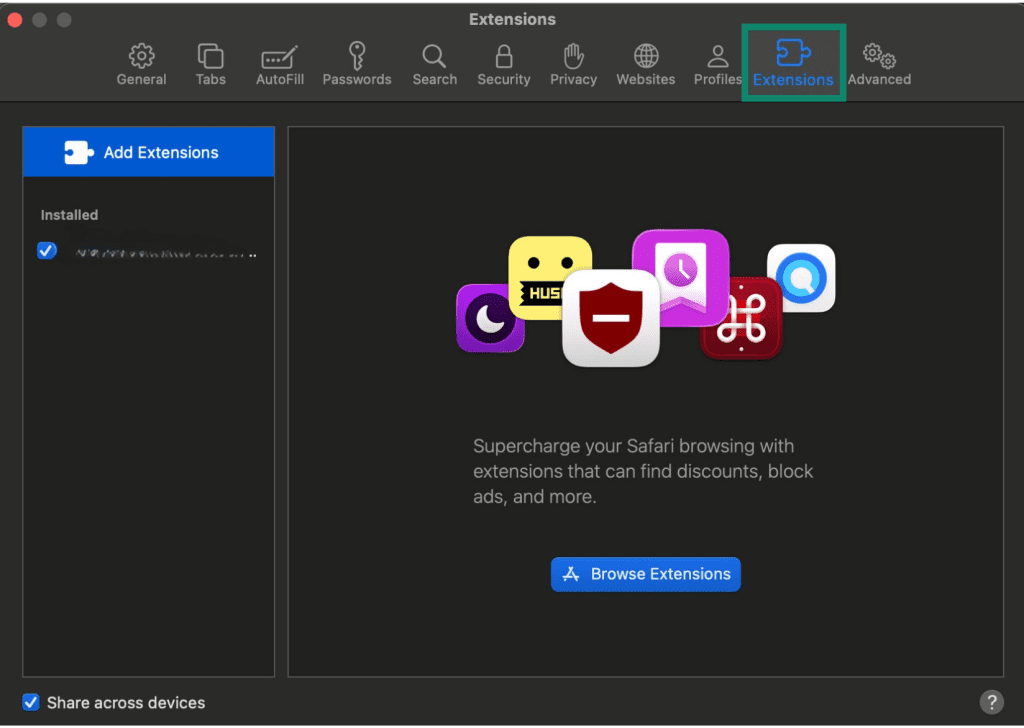Uncheck the installed extension checkbox
Screen dimensions: 1024x728
[x=47, y=251]
